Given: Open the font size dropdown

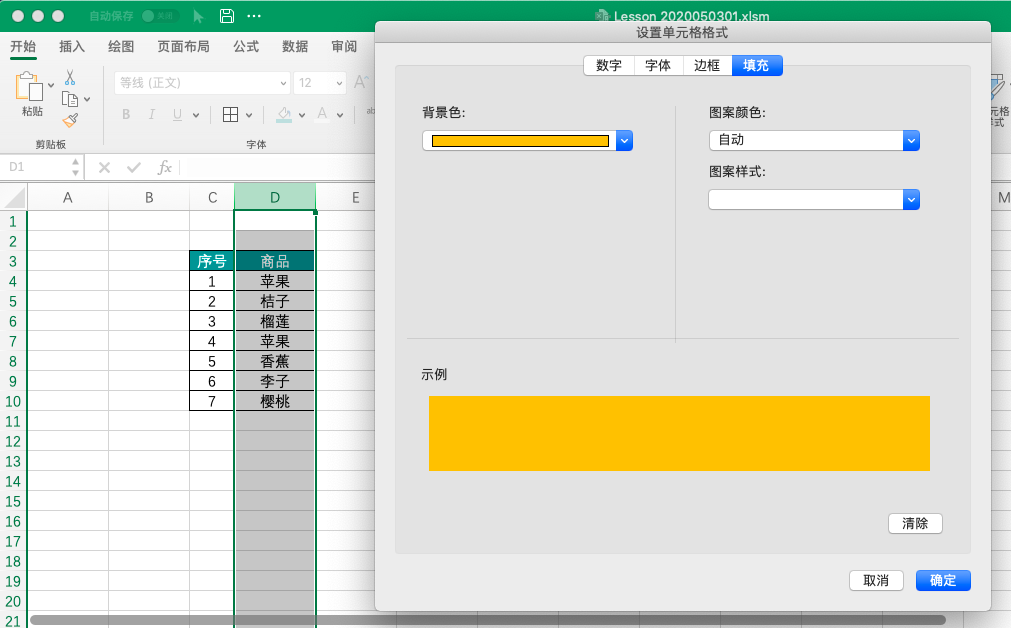Looking at the screenshot, I should tap(339, 83).
